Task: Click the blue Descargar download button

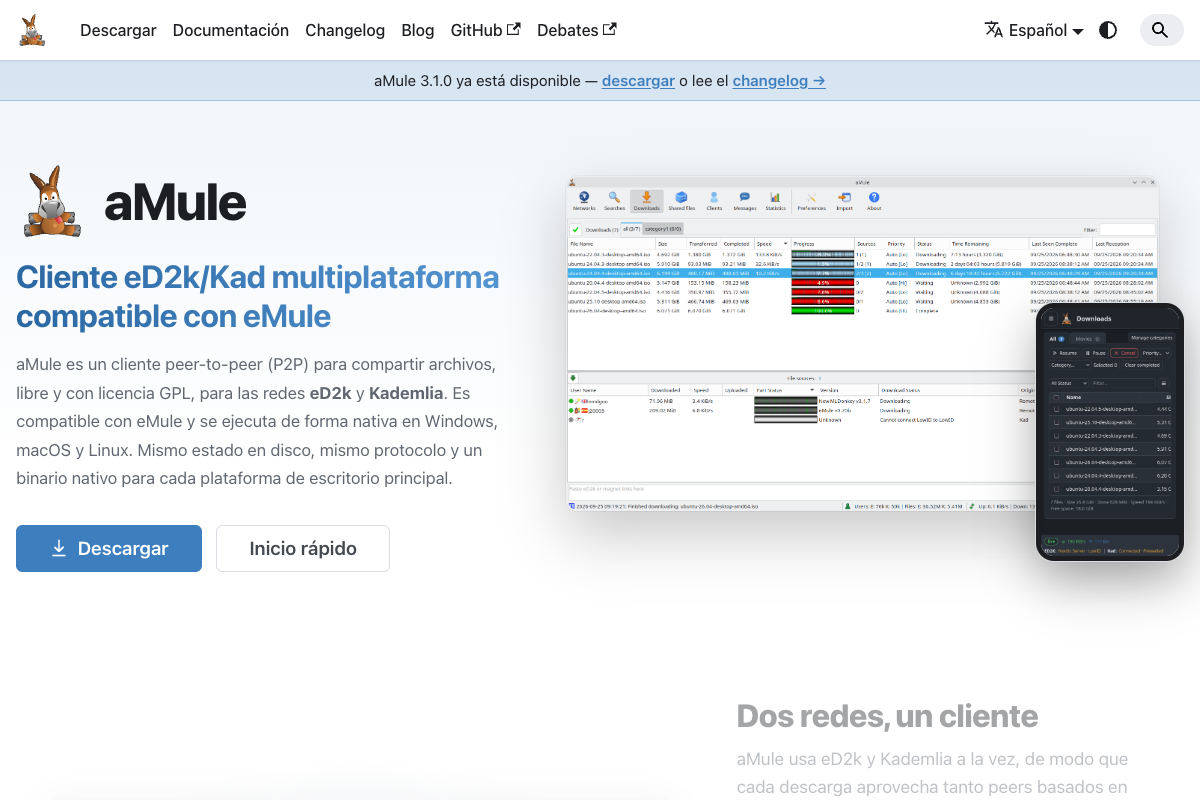Action: 109,548
